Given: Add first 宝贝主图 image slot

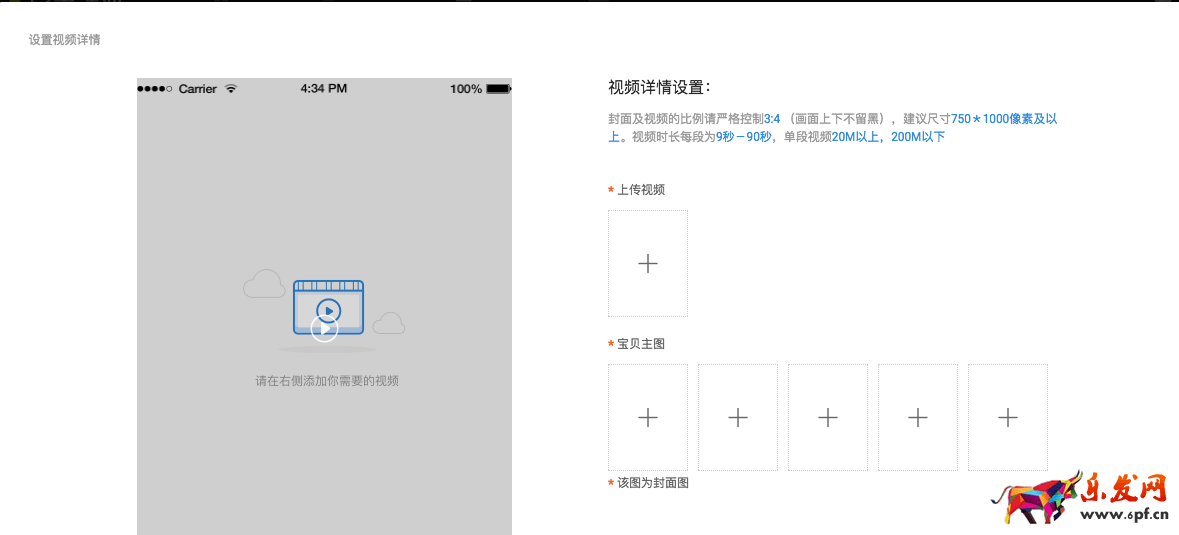Looking at the screenshot, I should click(647, 417).
